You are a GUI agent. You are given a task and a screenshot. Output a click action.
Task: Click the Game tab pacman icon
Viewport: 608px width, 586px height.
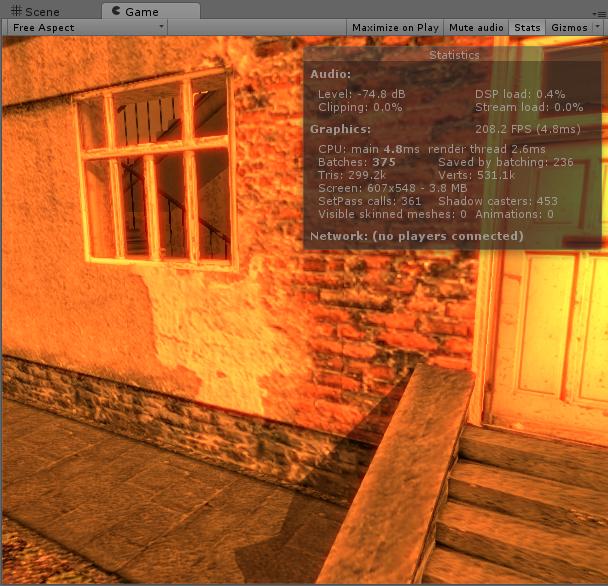[116, 11]
